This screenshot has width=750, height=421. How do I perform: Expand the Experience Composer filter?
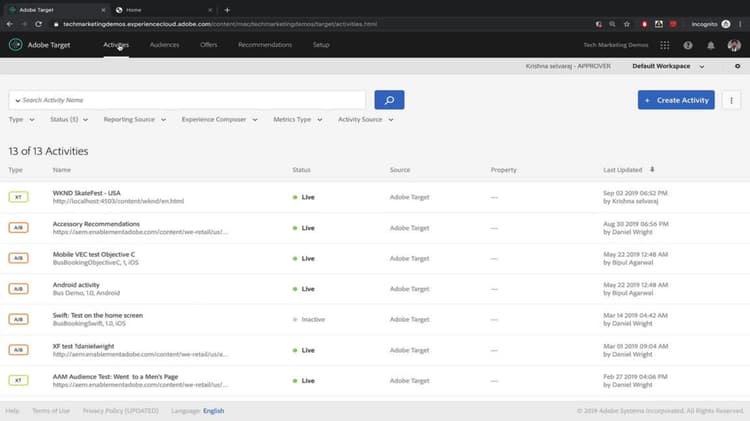pyautogui.click(x=220, y=120)
